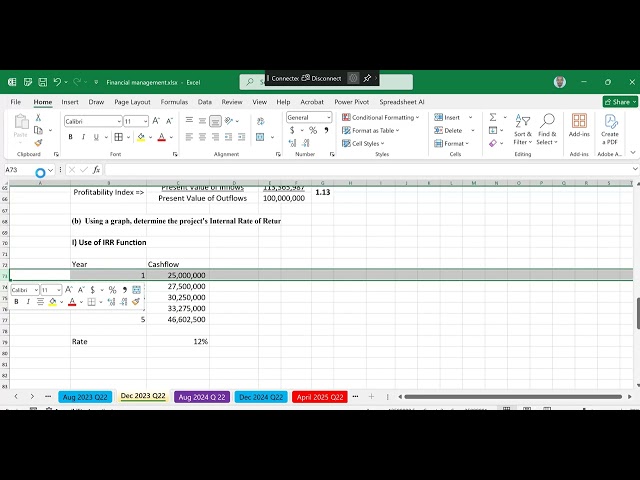
Task: Open the April 2025 Q22 sheet tab
Action: 320,397
